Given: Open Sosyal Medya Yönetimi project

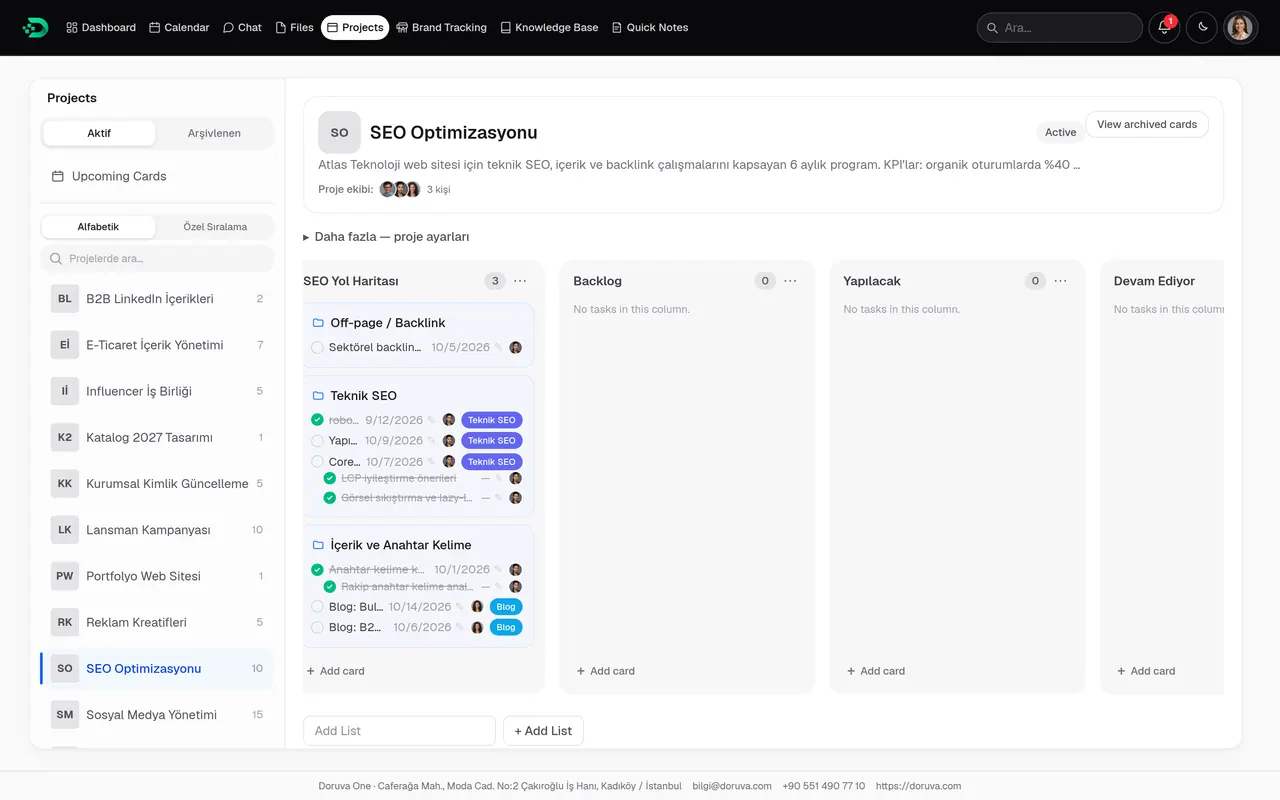Looking at the screenshot, I should [x=157, y=715].
